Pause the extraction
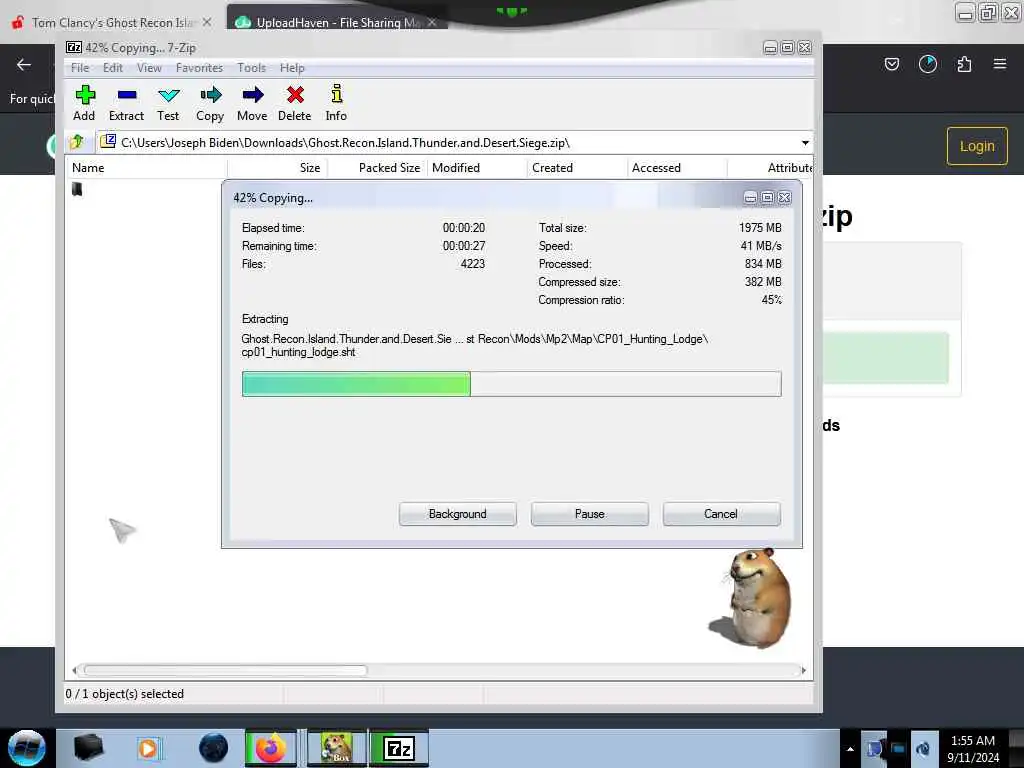The height and width of the screenshot is (768, 1024). coord(590,514)
